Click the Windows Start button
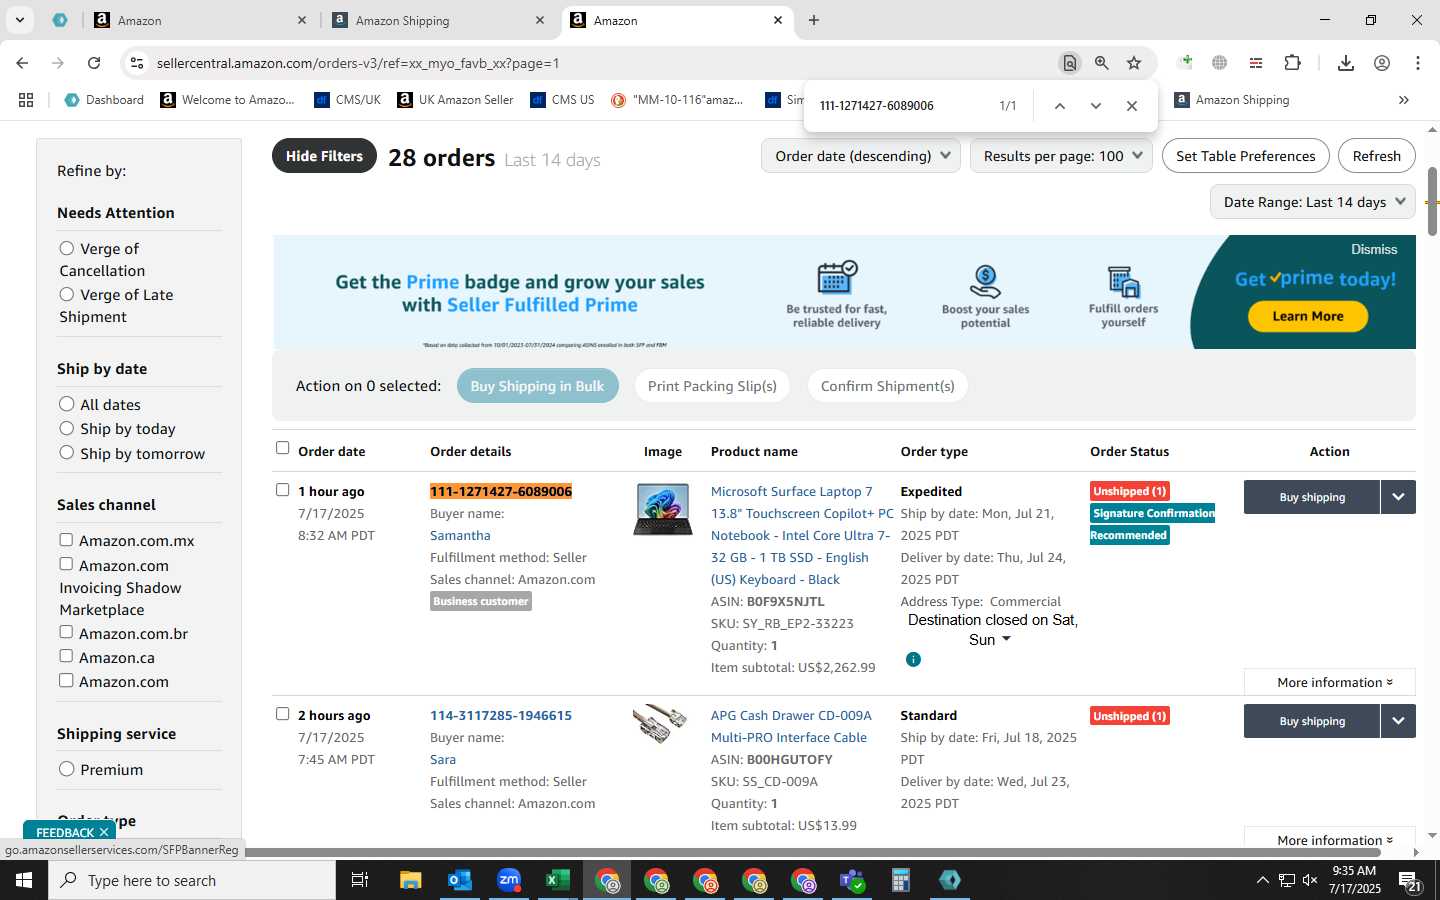The height and width of the screenshot is (900, 1440). coord(24,880)
